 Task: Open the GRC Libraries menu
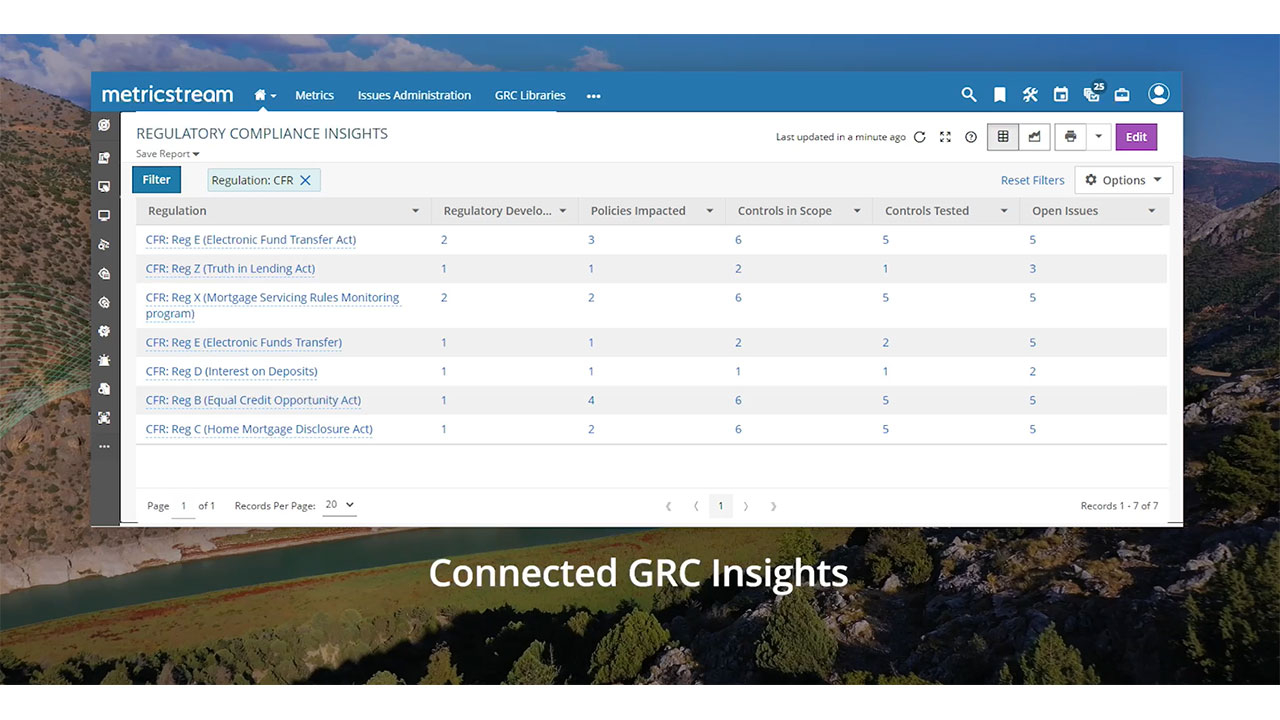[530, 95]
